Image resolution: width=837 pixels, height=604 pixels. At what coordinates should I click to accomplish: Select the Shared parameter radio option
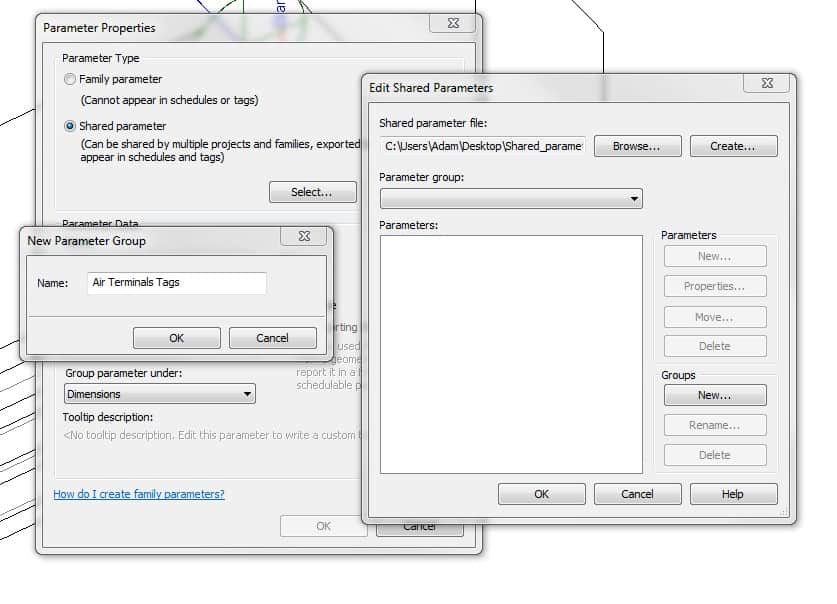(70, 127)
